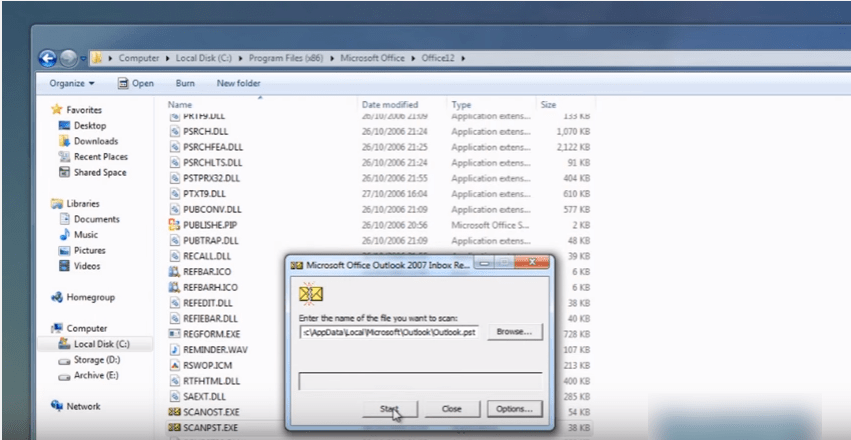
Task: Open the Organize dropdown menu
Action: 72,84
